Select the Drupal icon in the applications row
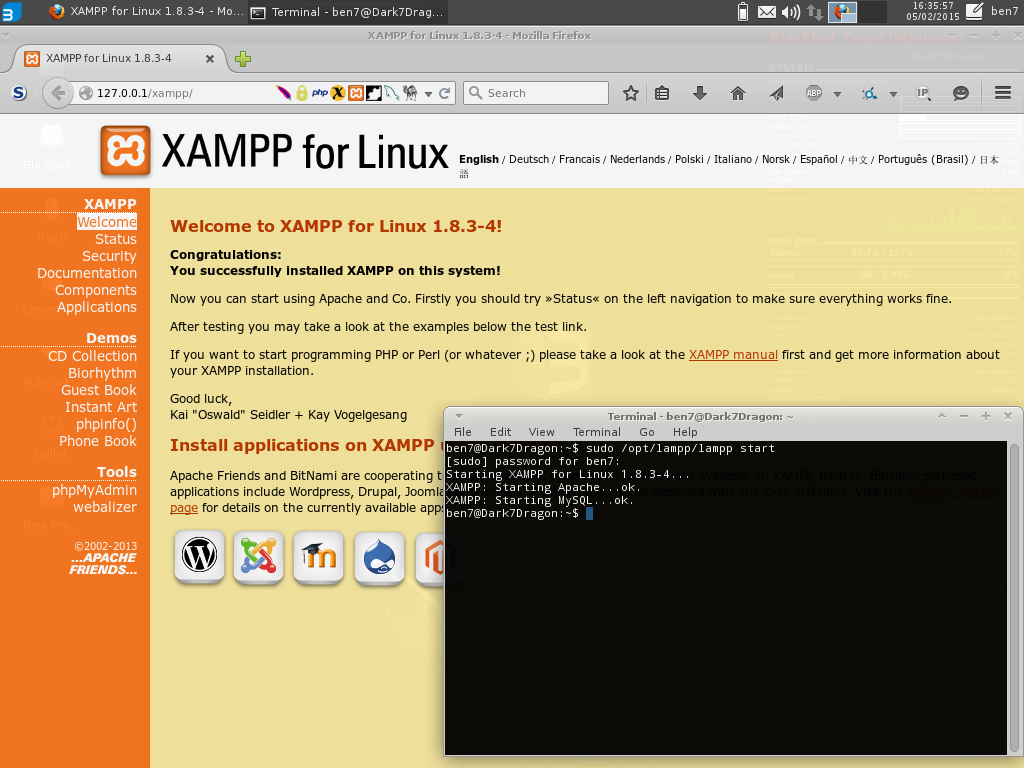 (x=379, y=557)
